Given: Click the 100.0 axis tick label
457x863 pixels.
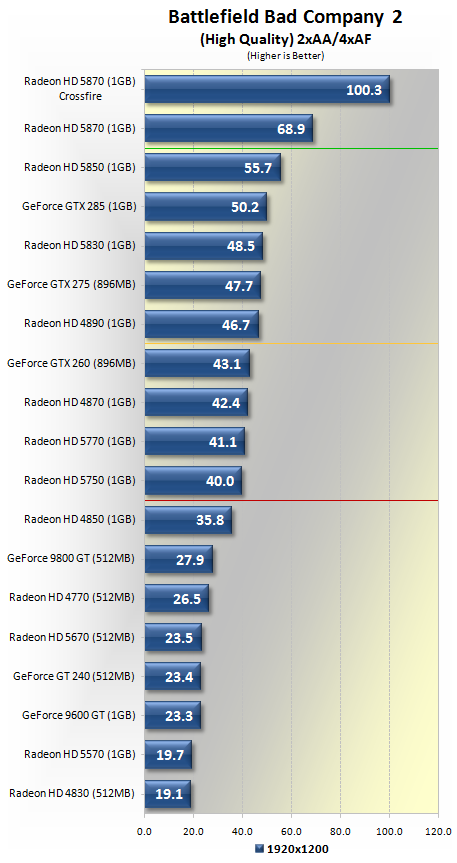Looking at the screenshot, I should tap(389, 831).
